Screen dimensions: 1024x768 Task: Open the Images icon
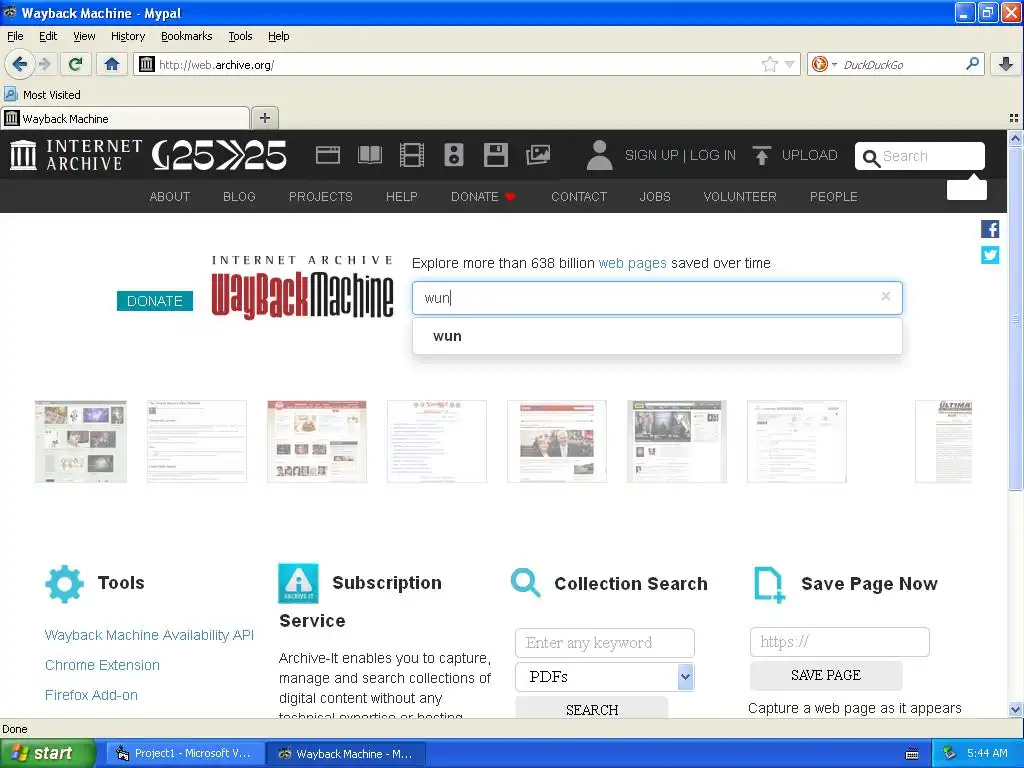click(537, 155)
